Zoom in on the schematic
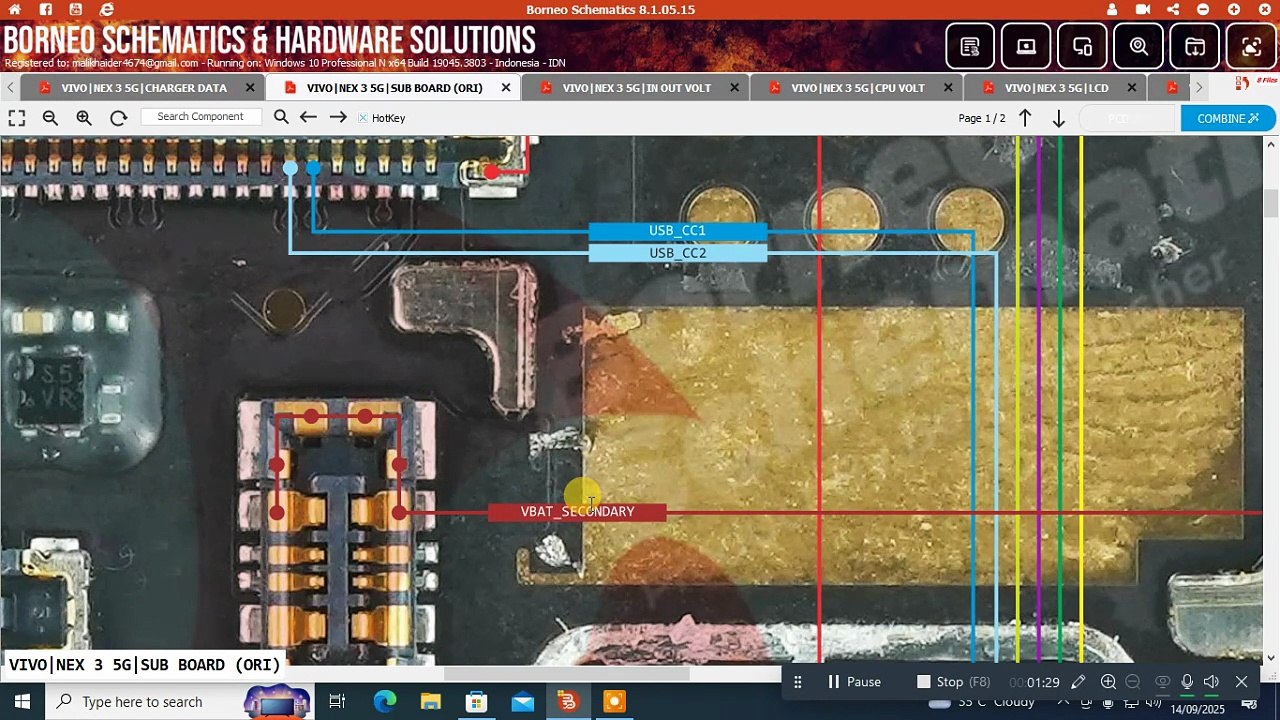The image size is (1280, 720). [x=84, y=118]
